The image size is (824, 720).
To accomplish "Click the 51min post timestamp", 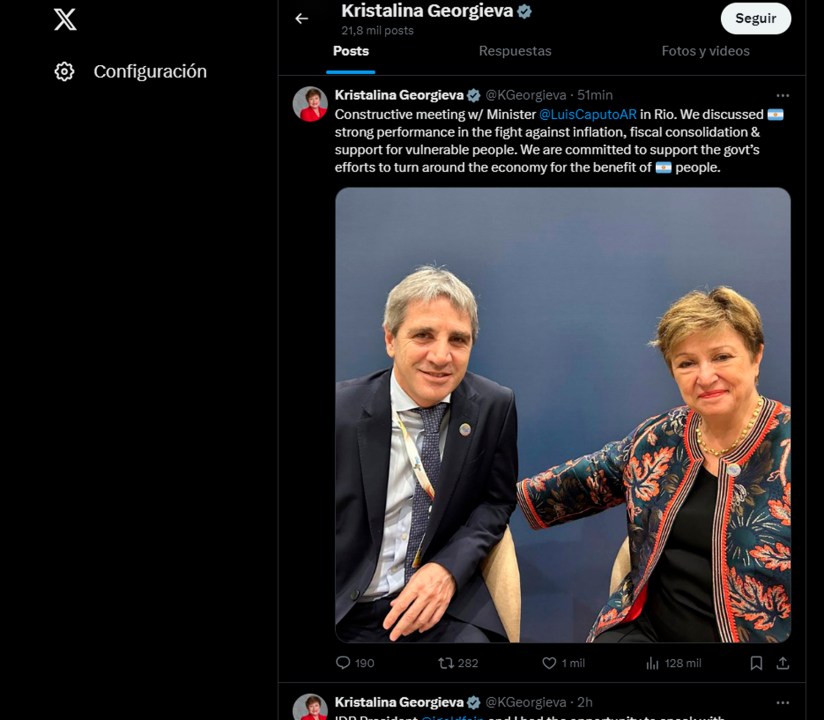I will tap(595, 95).
